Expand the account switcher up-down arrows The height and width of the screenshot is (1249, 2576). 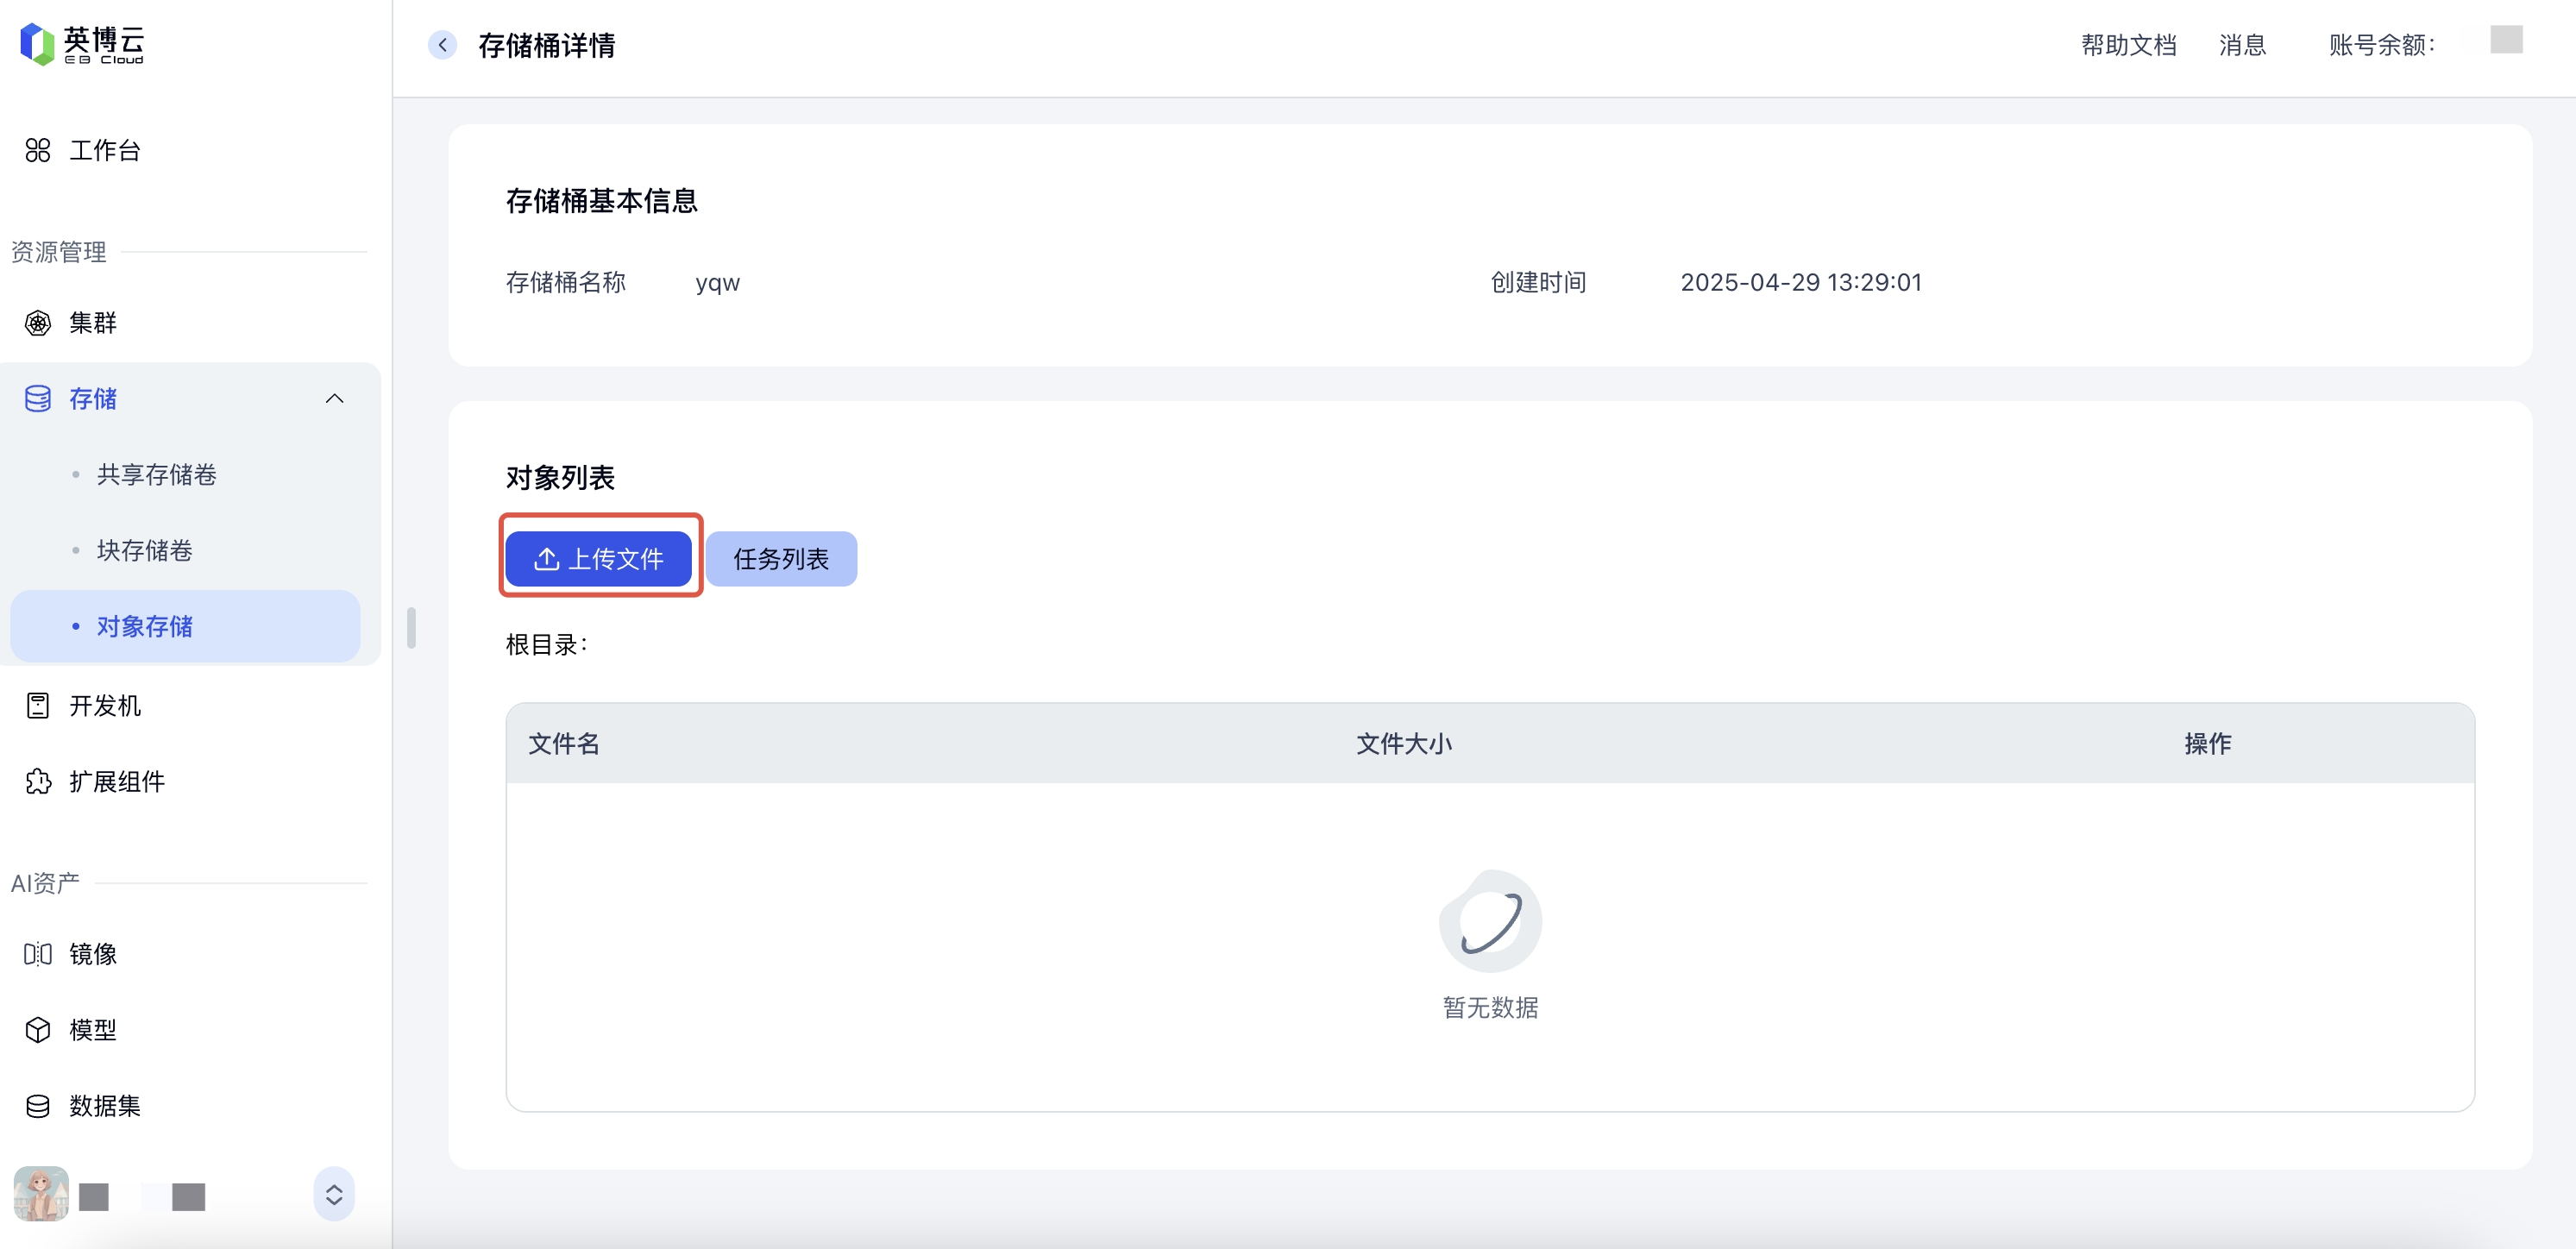click(334, 1195)
